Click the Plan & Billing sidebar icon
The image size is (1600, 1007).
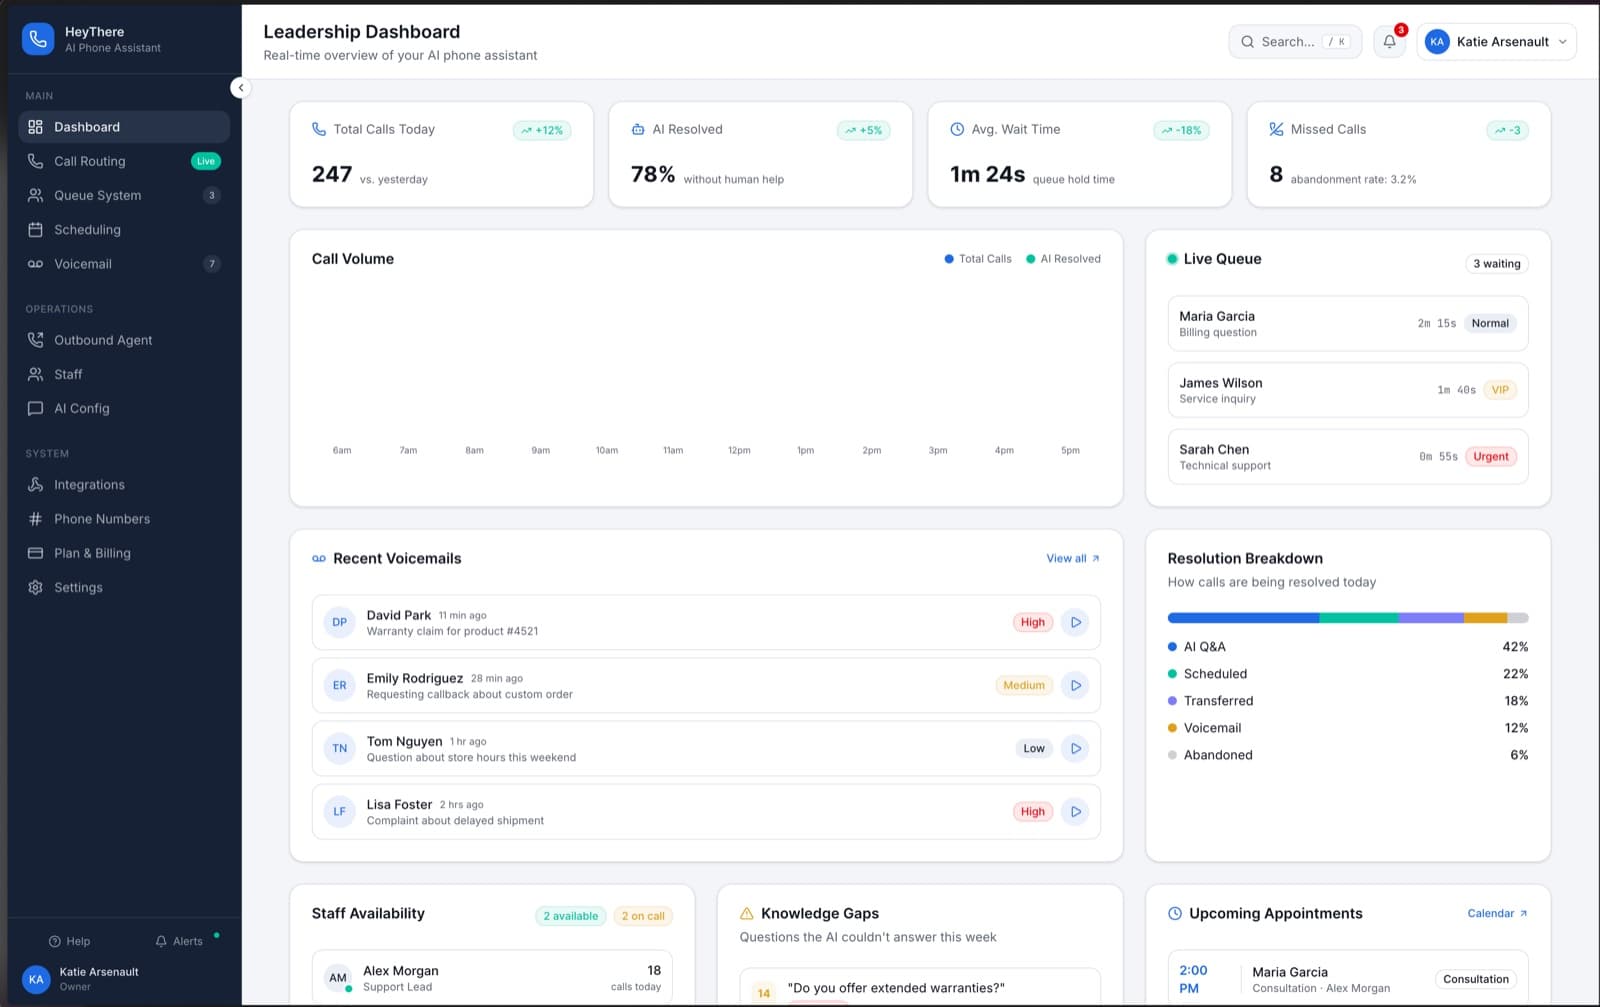point(35,553)
